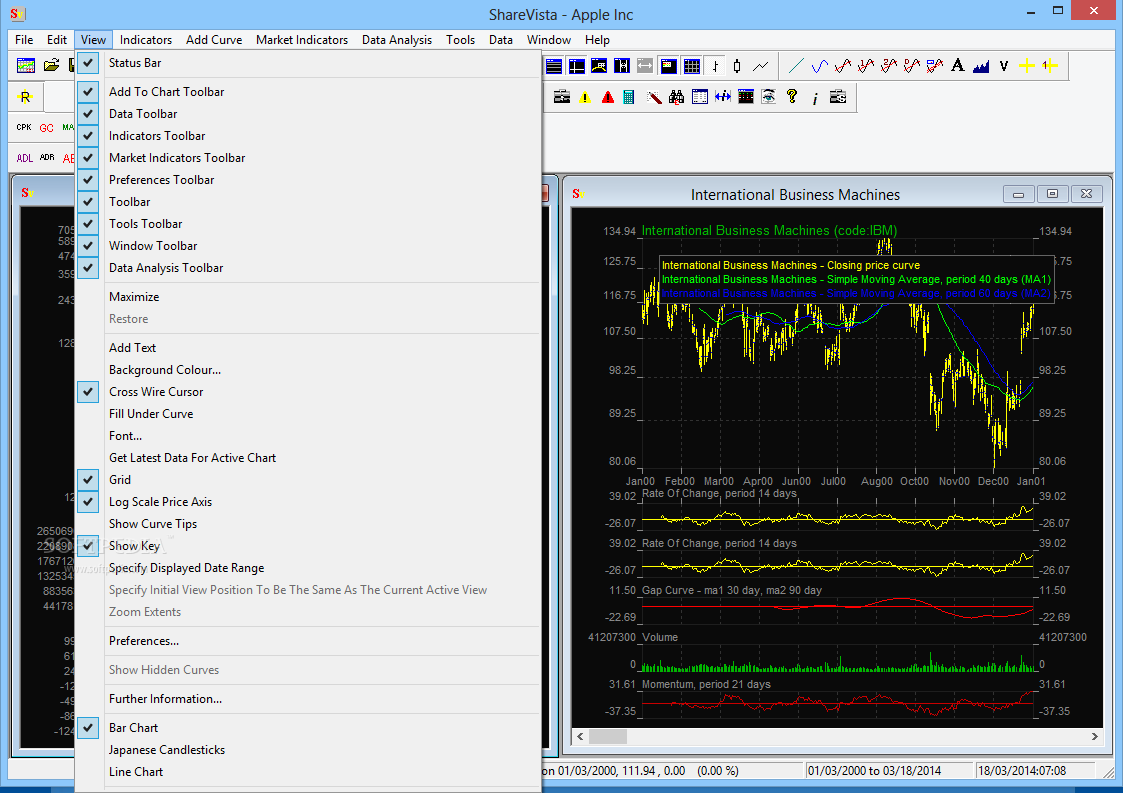
Task: Click the red alert triangle icon
Action: [x=608, y=97]
